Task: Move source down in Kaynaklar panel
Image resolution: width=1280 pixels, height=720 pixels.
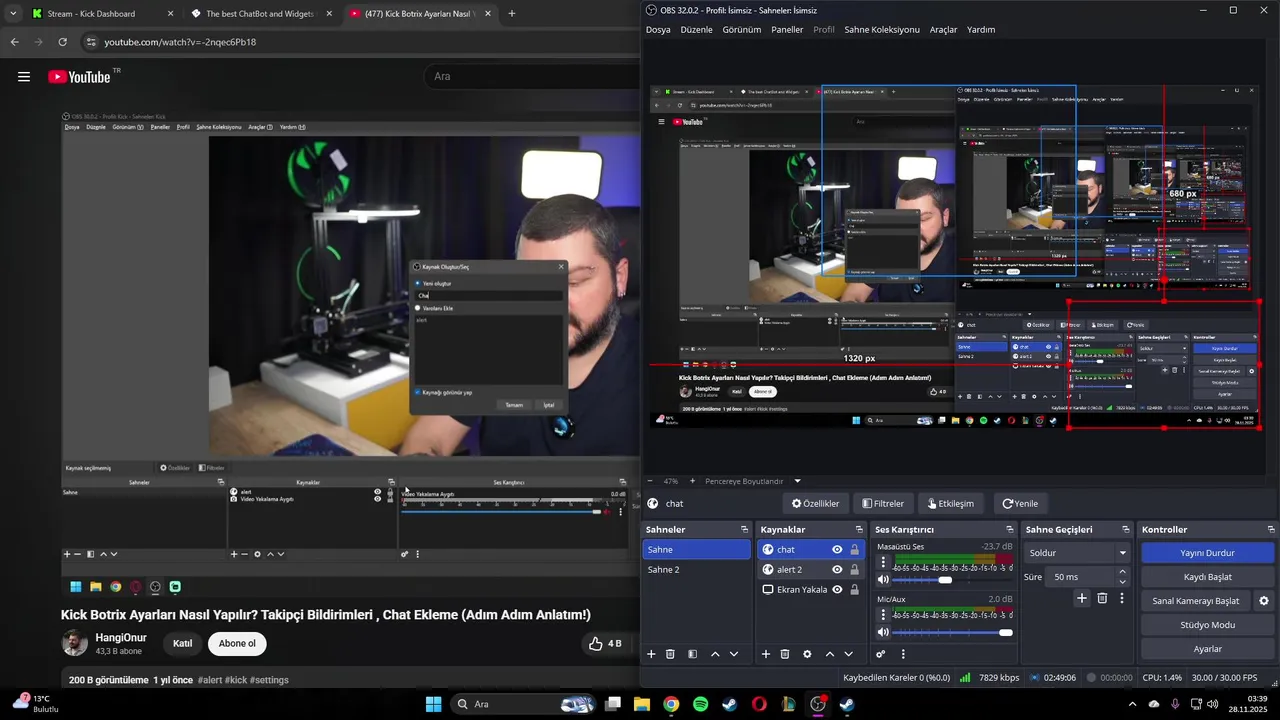Action: coord(849,654)
